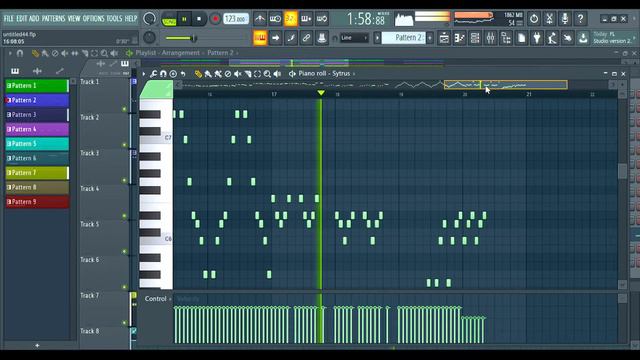
Task: Open the Piano roll options menu arrow
Action: coord(144,74)
